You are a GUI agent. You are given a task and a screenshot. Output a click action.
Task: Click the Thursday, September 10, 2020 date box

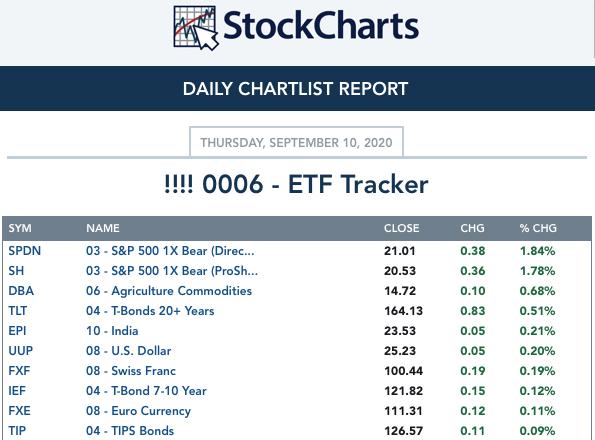pos(296,143)
